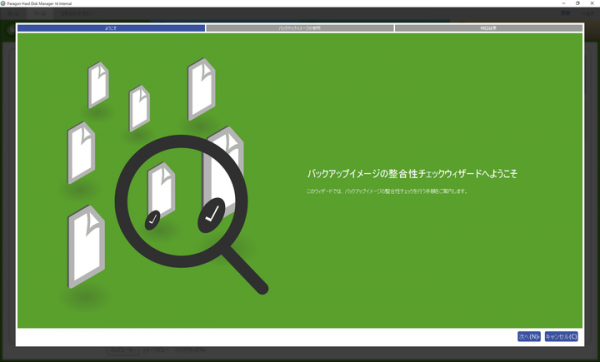600x362 pixels.
Task: Go to the バックアップイメージの参照 step tab
Action: (x=300, y=28)
